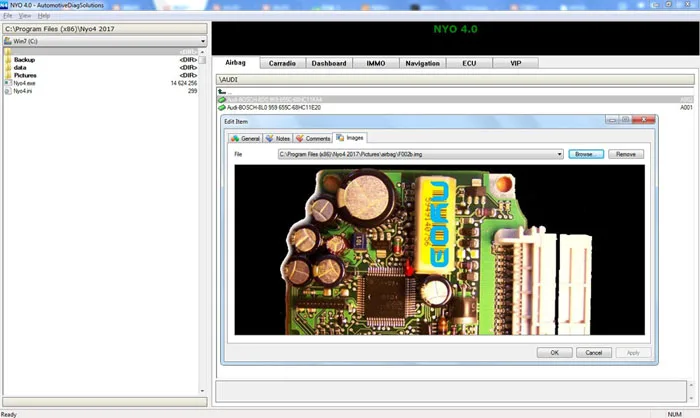Click the scroll-up arrow of the bottom text box
Image resolution: width=700 pixels, height=418 pixels.
click(692, 385)
